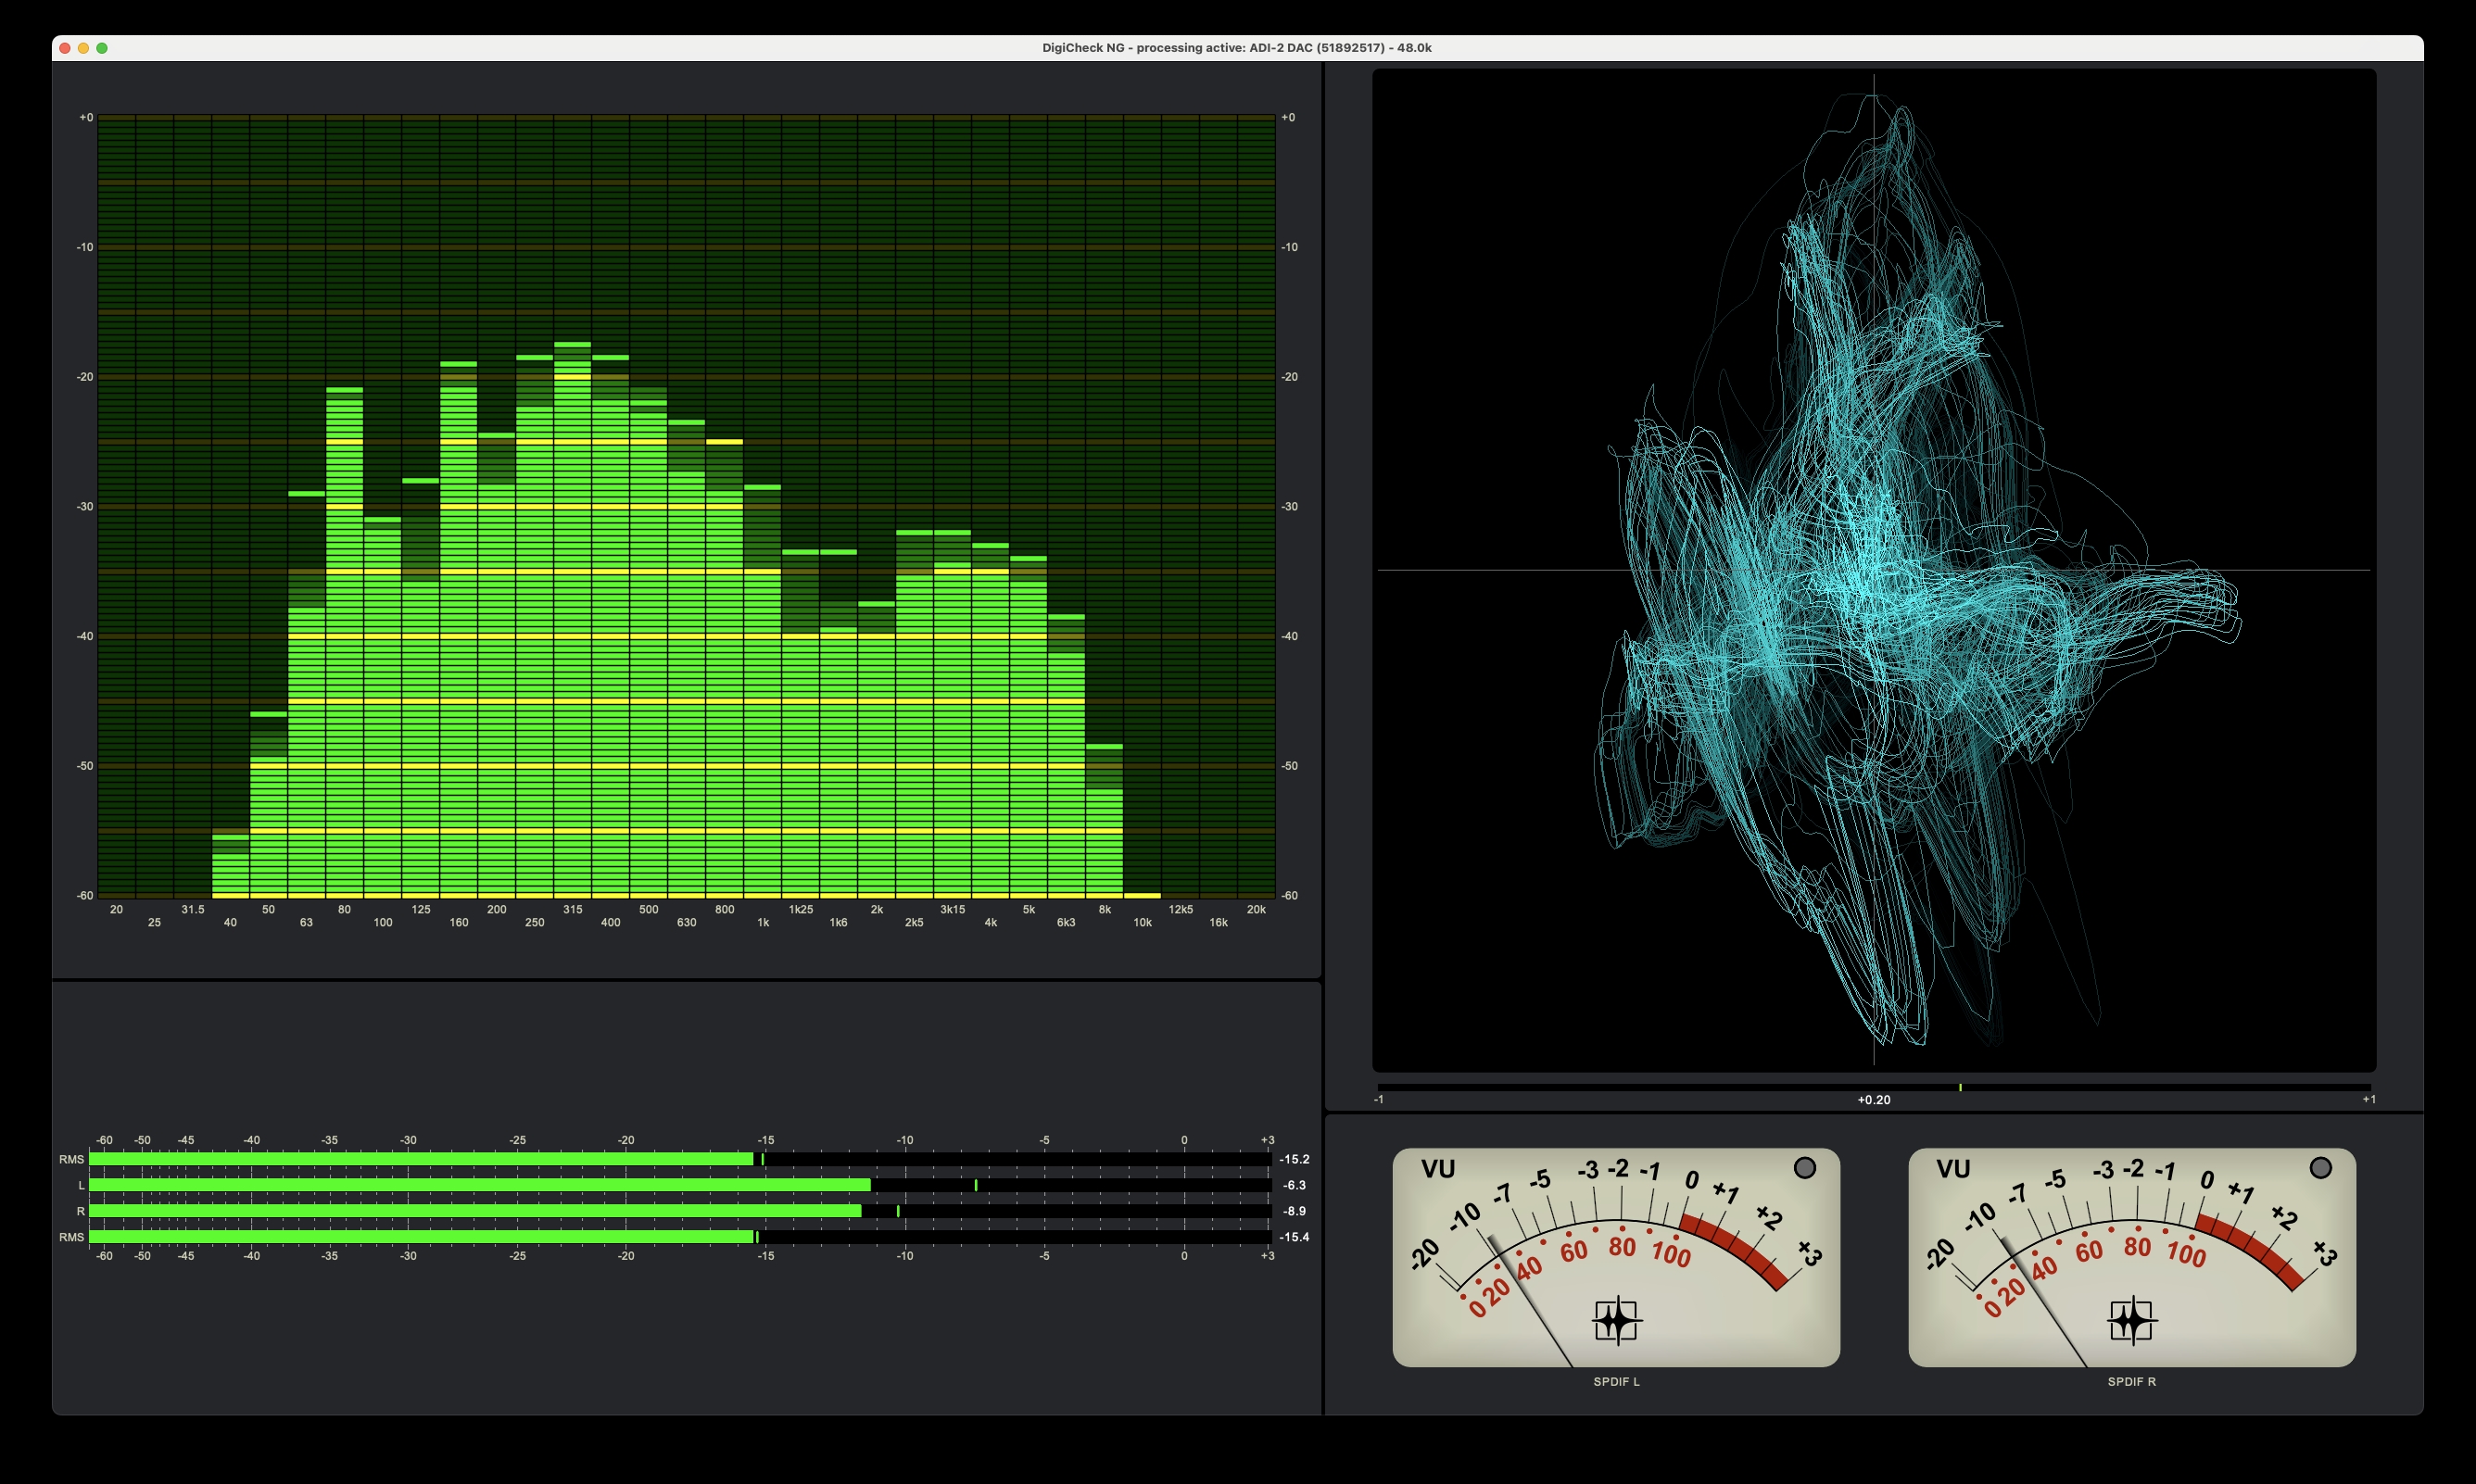2476x1484 pixels.
Task: Click the -15.2 RMS level readout
Action: coord(1295,1160)
